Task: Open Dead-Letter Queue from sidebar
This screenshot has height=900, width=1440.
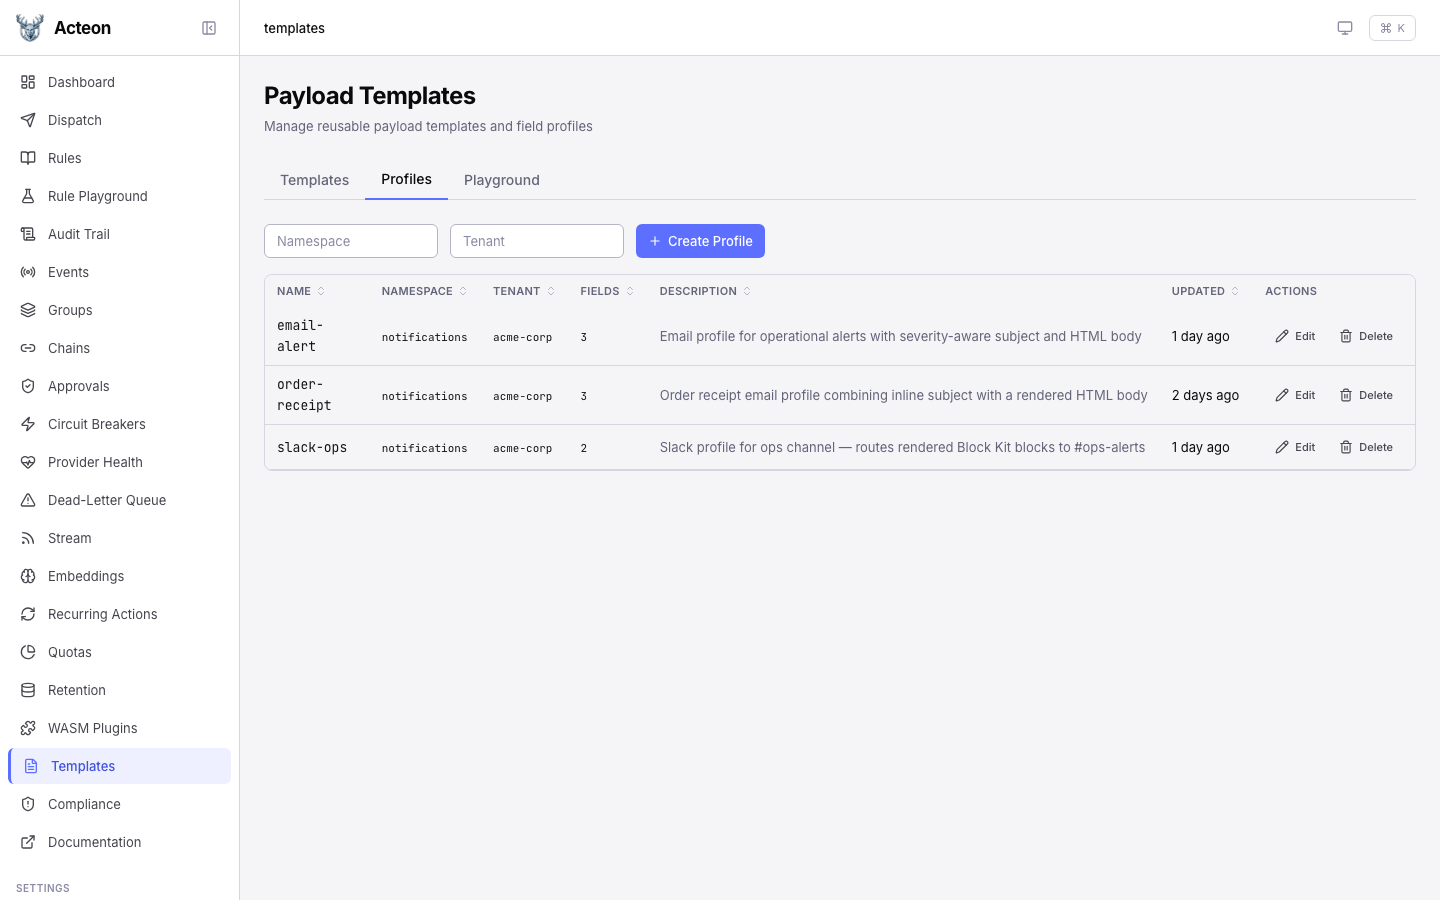Action: pos(106,500)
